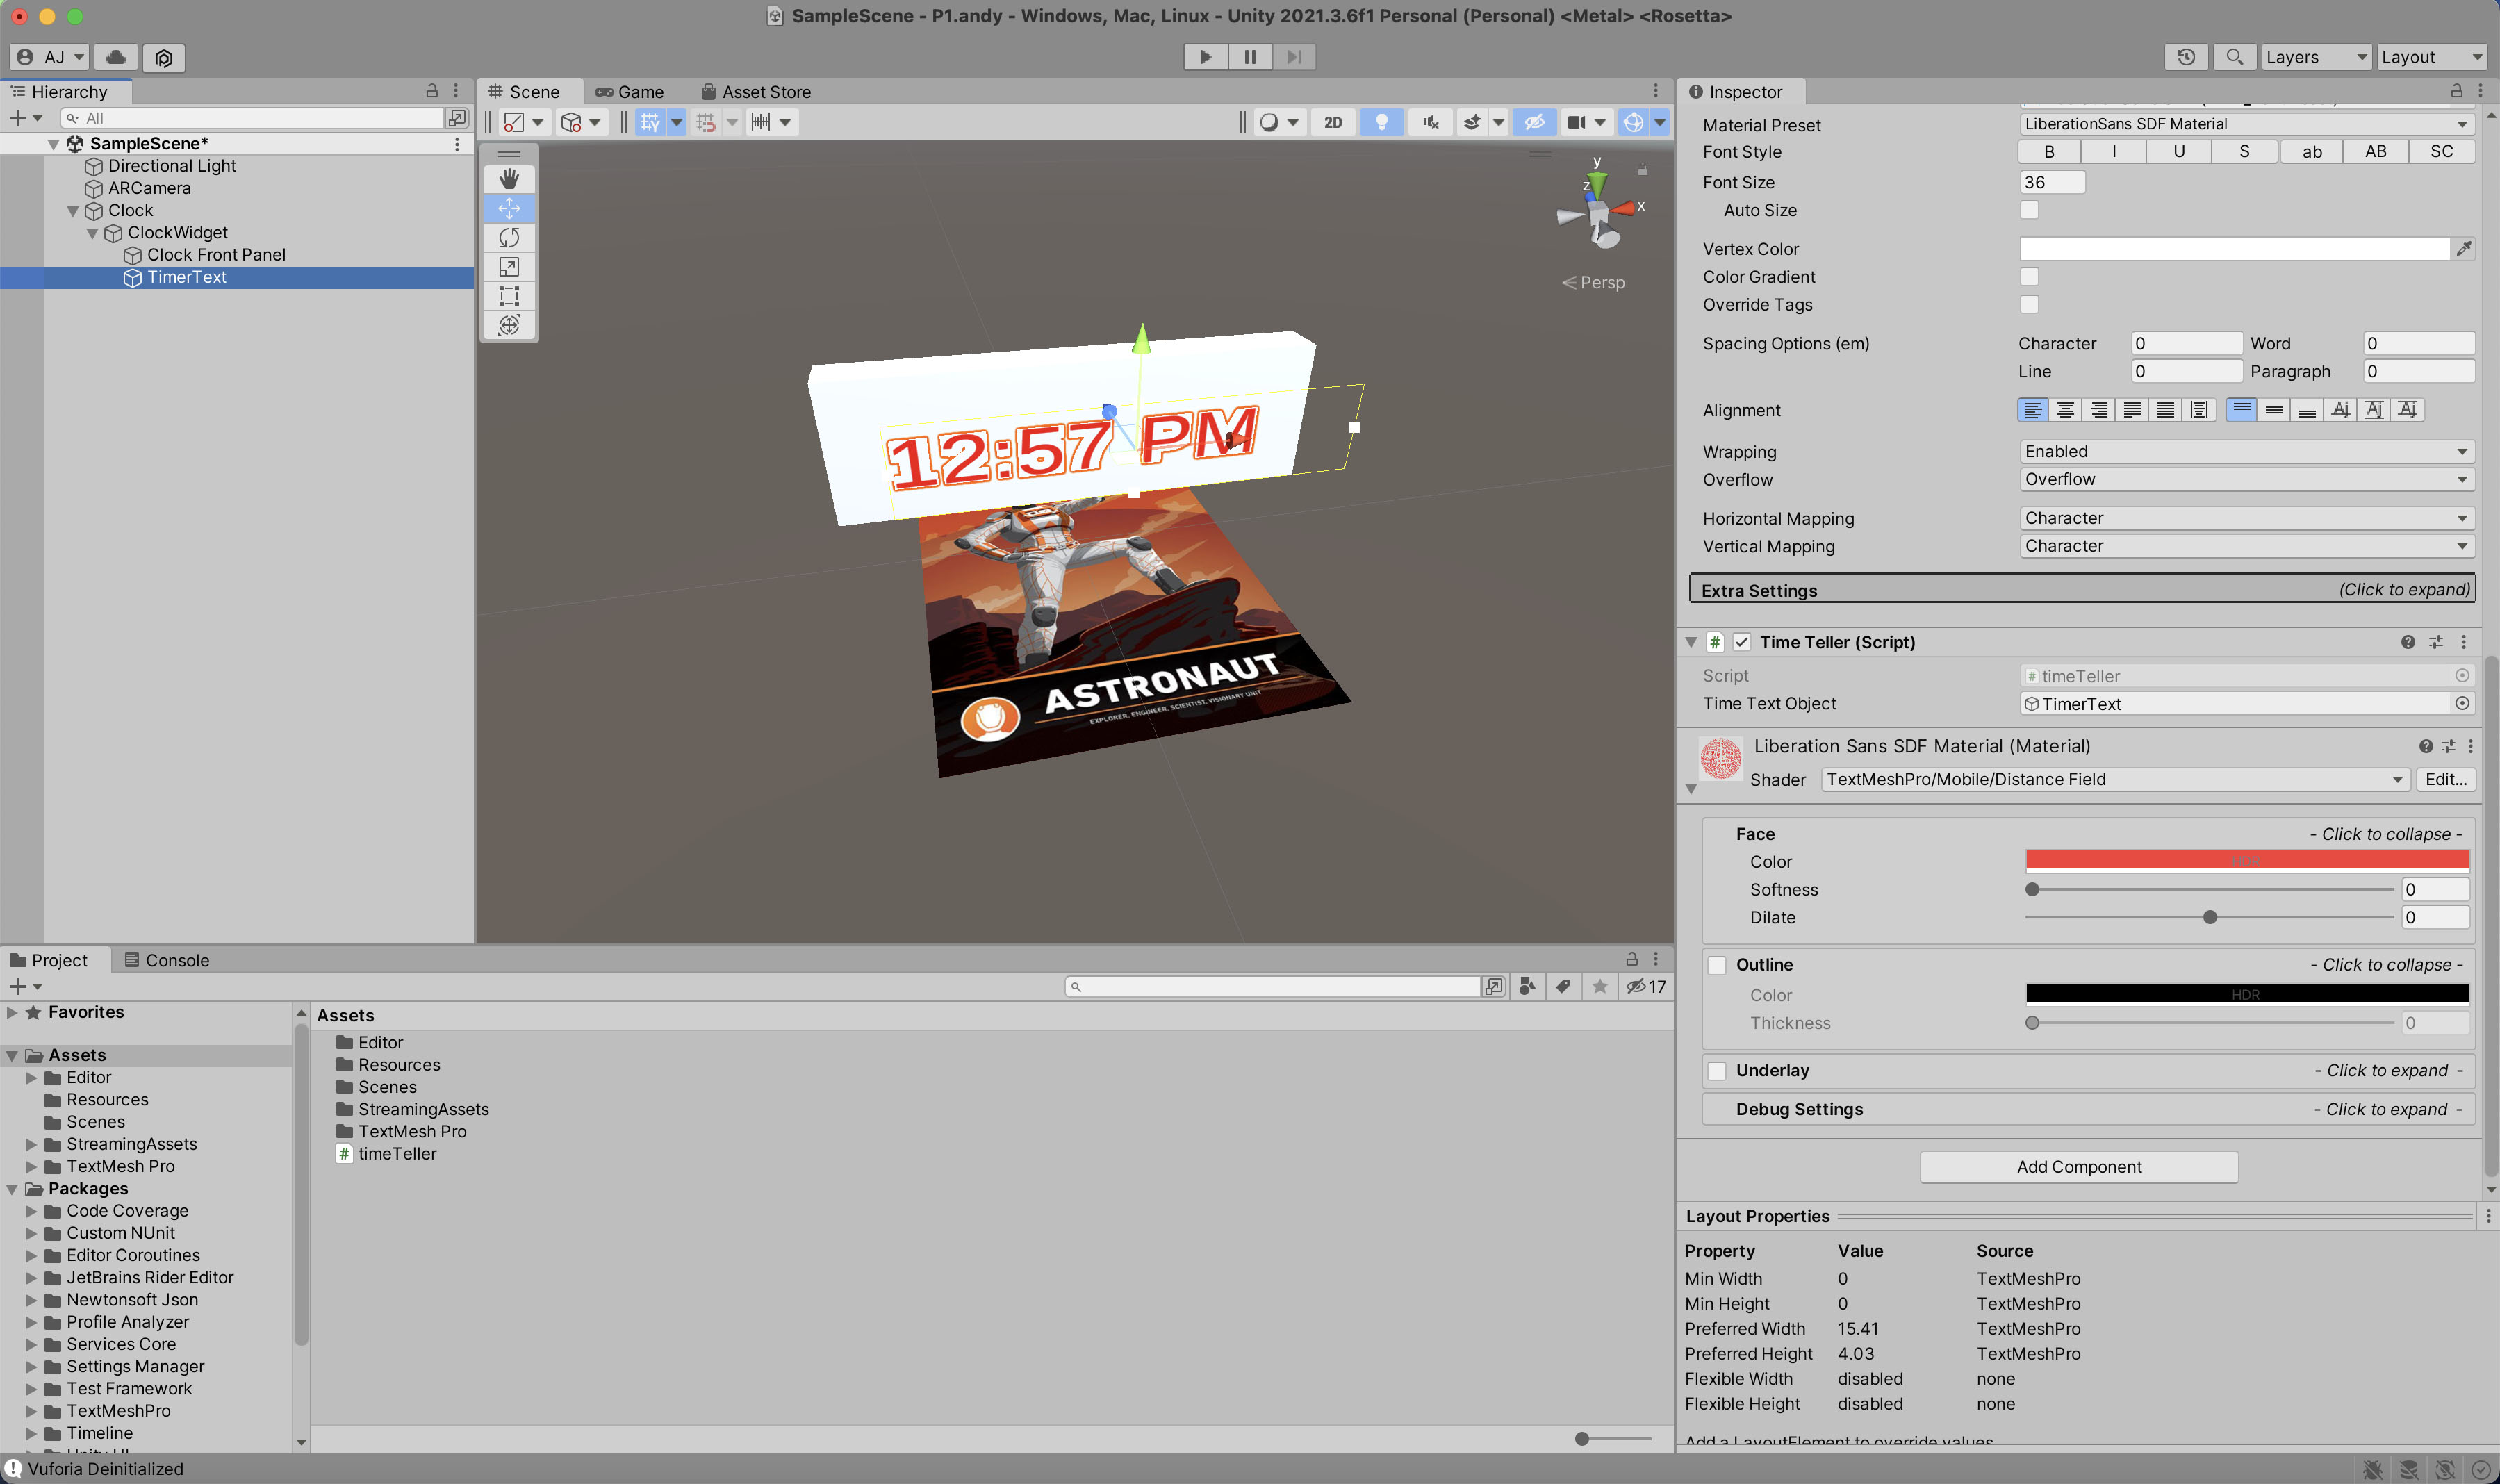Open the Shader dropdown
This screenshot has height=1484, width=2500.
click(x=2114, y=779)
